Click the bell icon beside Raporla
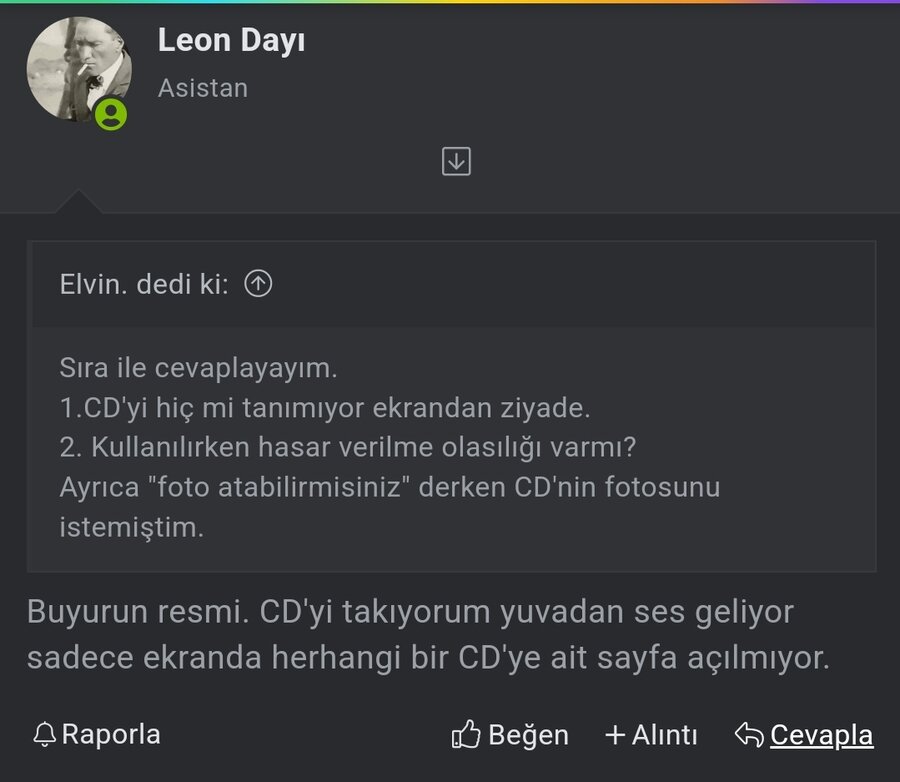The width and height of the screenshot is (900, 782). point(44,735)
